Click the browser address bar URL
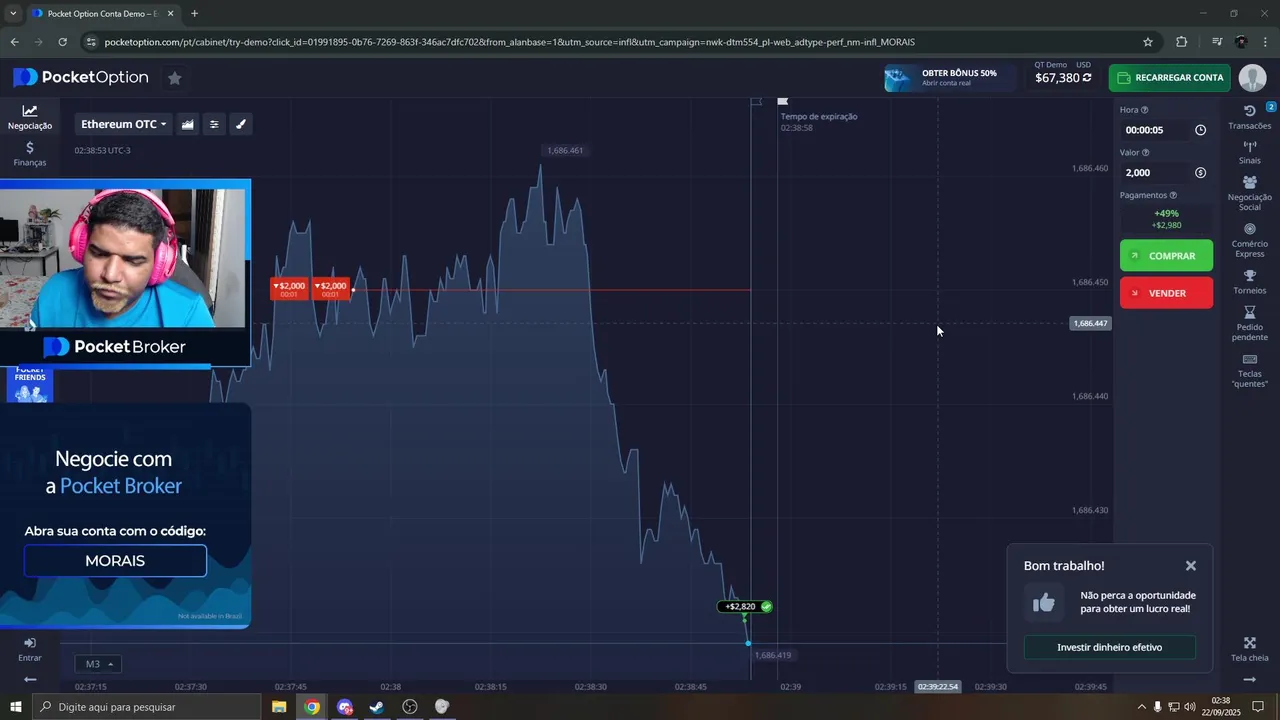This screenshot has width=1280, height=720. point(509,42)
